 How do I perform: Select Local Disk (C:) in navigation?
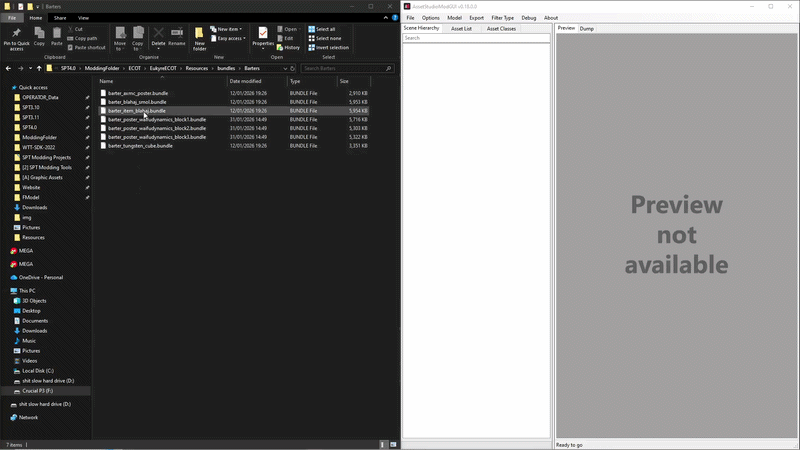tap(38, 371)
